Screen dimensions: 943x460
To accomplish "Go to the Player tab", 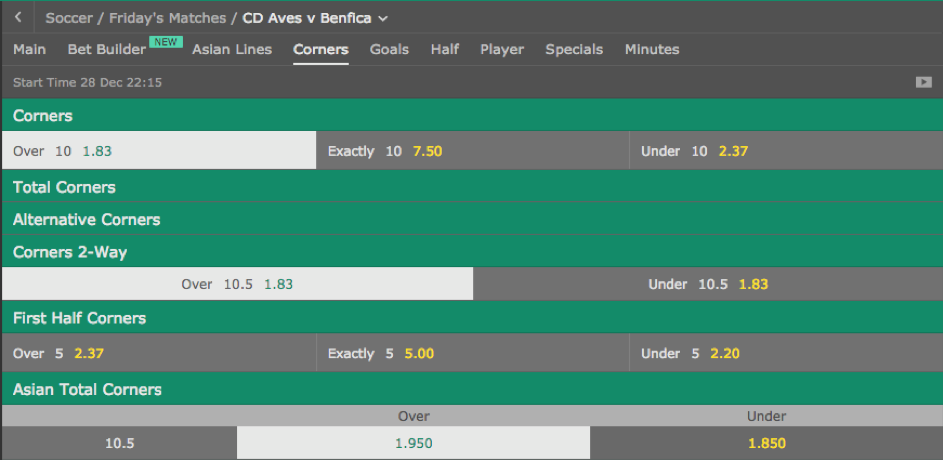I will (502, 49).
